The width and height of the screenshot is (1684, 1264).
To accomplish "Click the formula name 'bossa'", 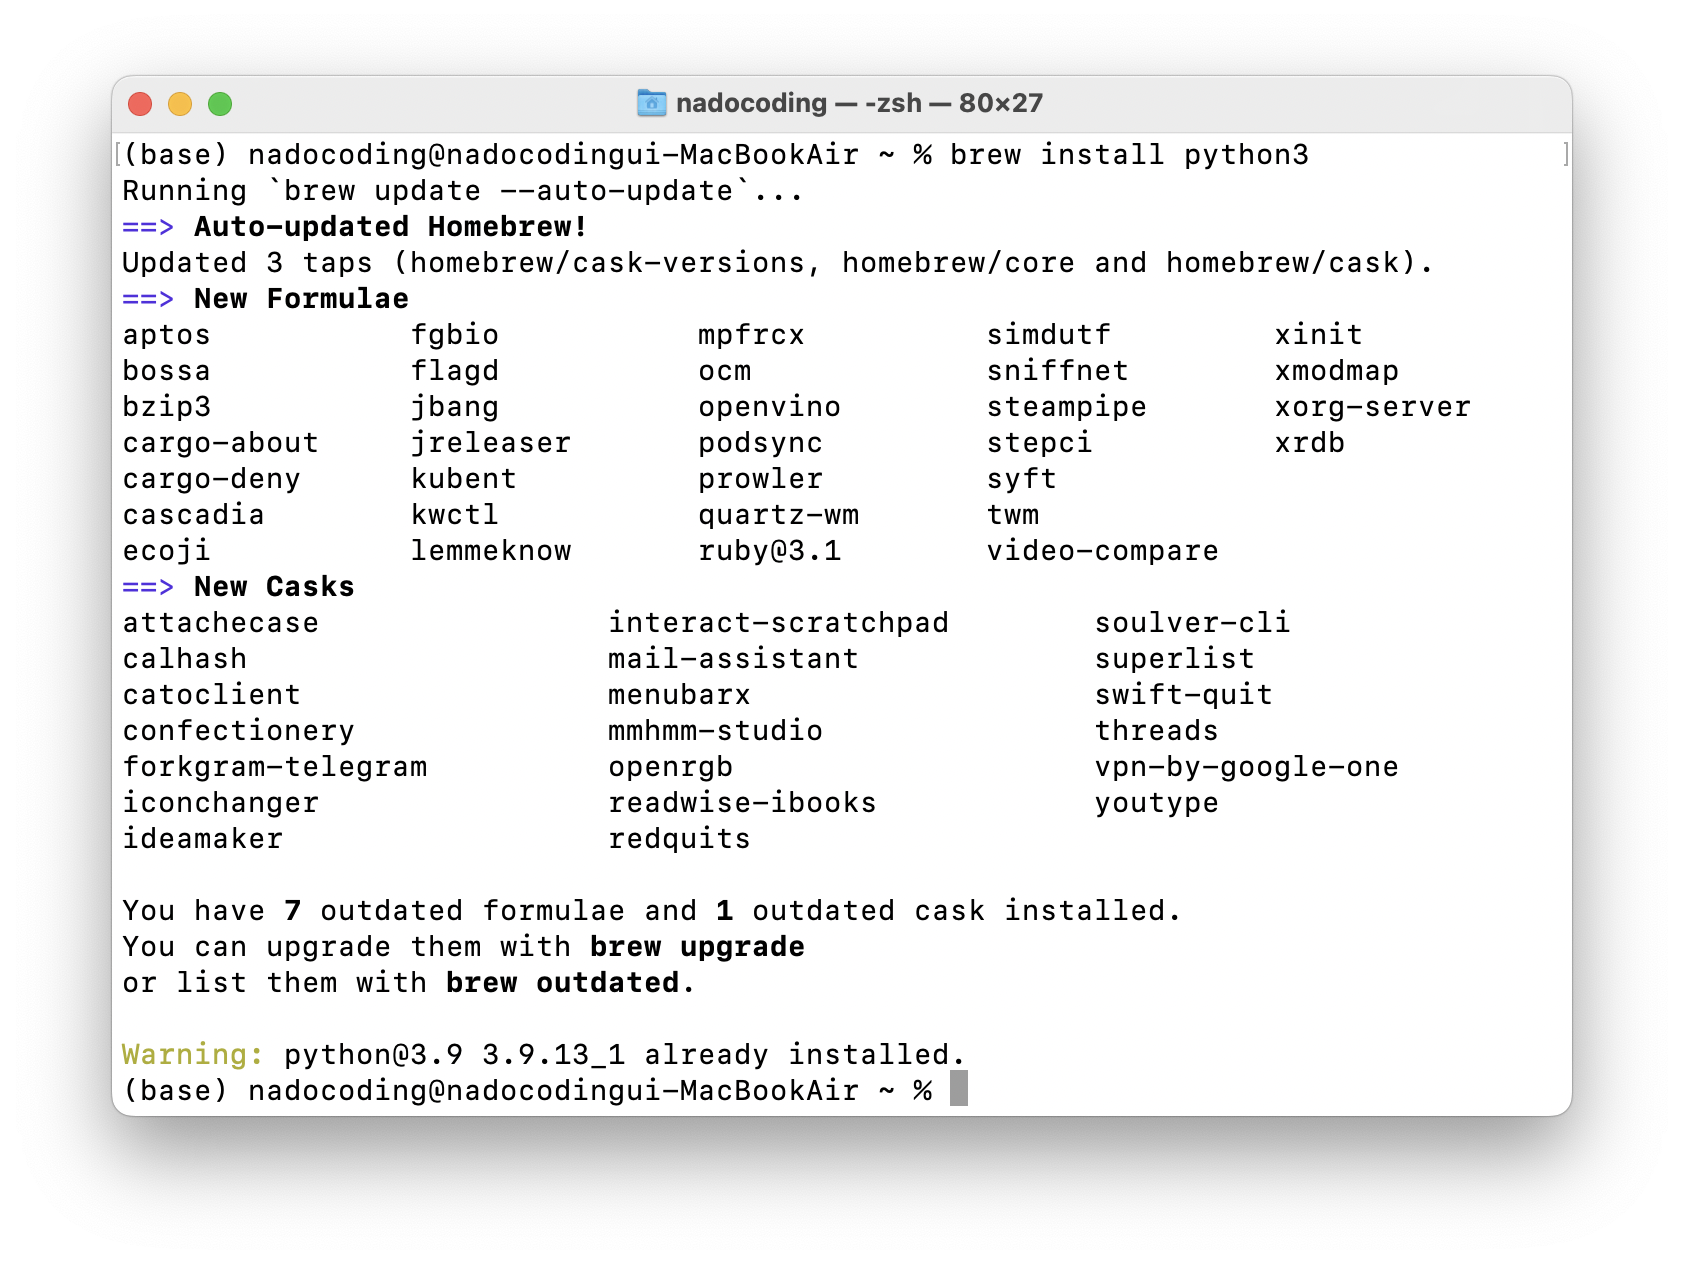I will 166,371.
